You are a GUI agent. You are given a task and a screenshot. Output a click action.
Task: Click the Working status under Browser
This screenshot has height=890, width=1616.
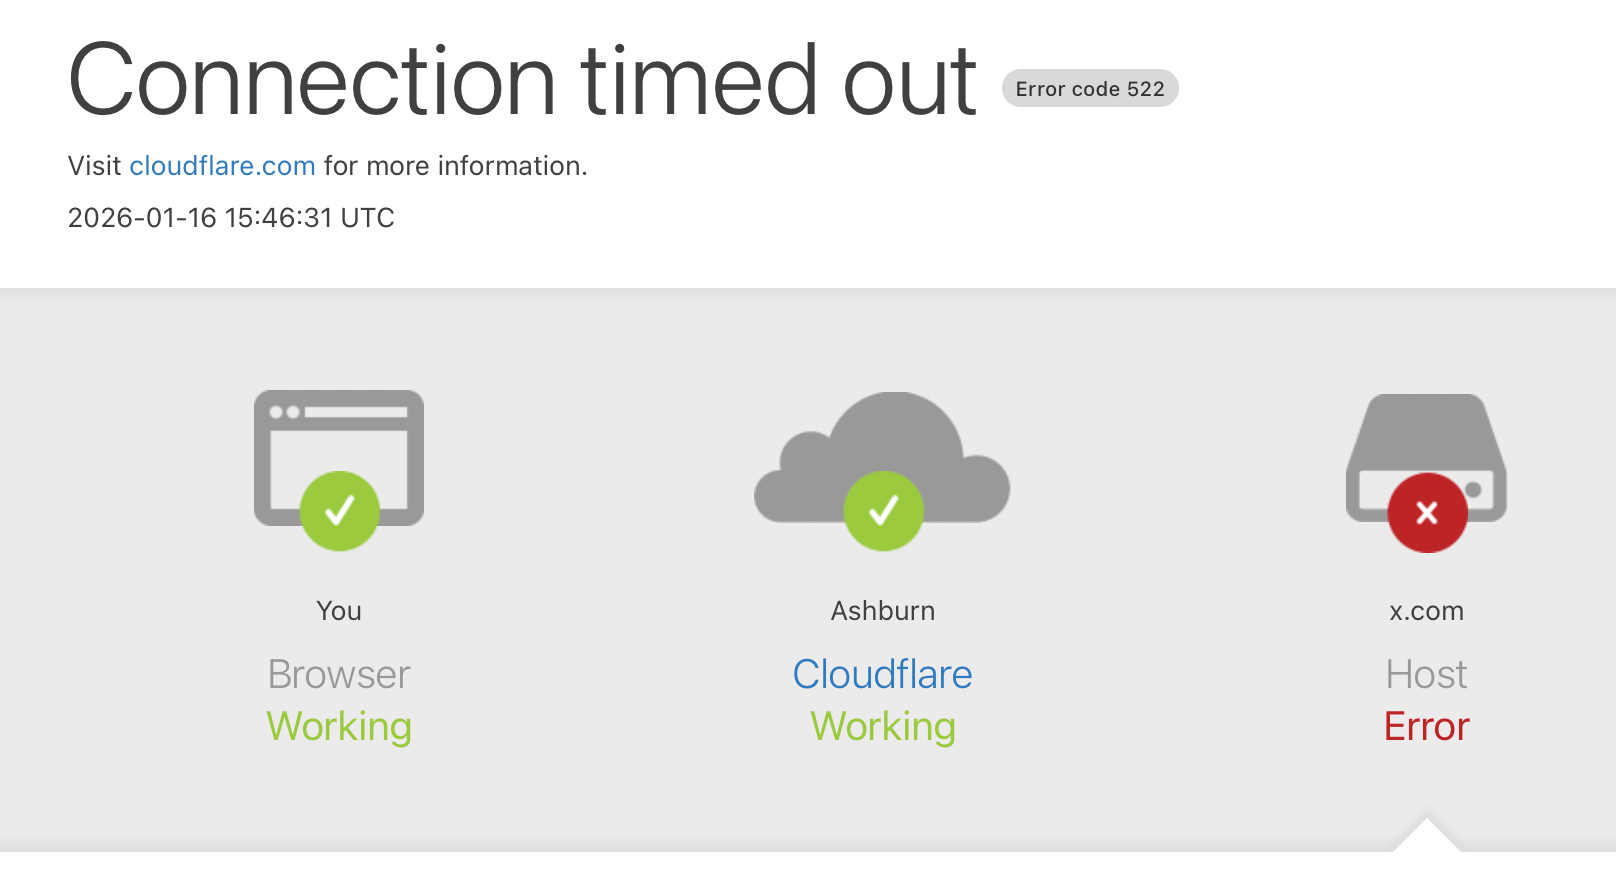[x=339, y=727]
